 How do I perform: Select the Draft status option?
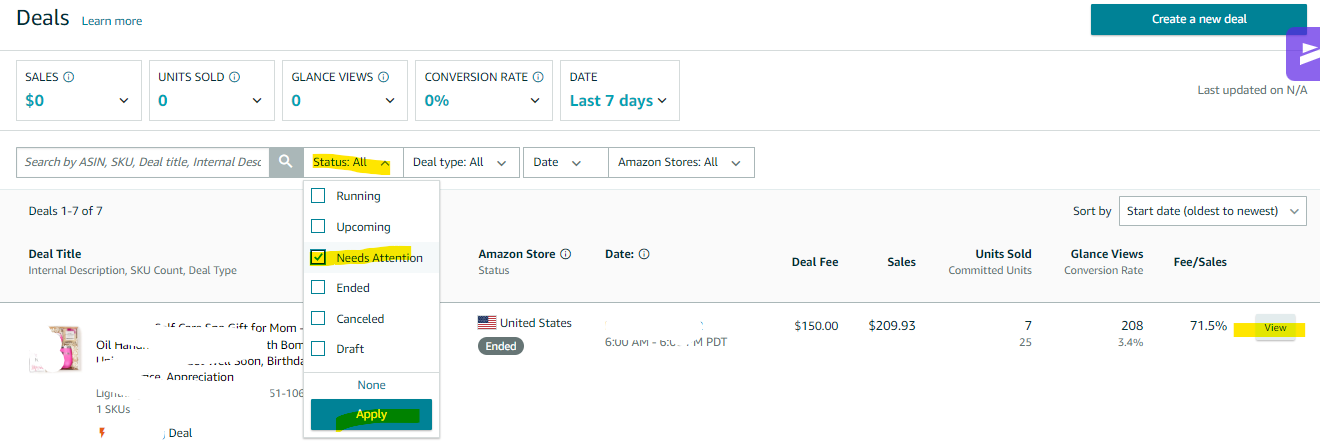318,349
